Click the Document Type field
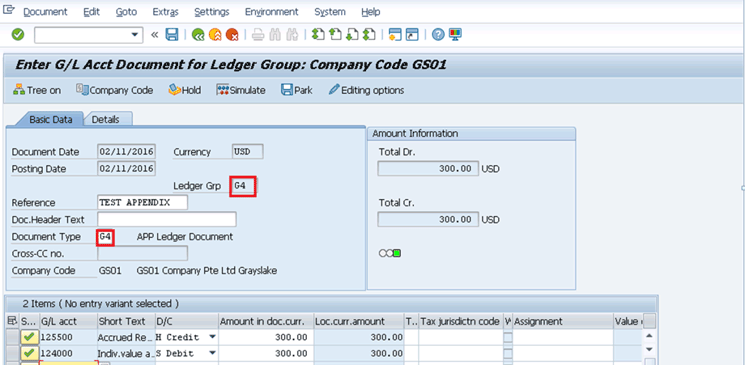Viewport: 745px width, 365px height. pos(105,236)
